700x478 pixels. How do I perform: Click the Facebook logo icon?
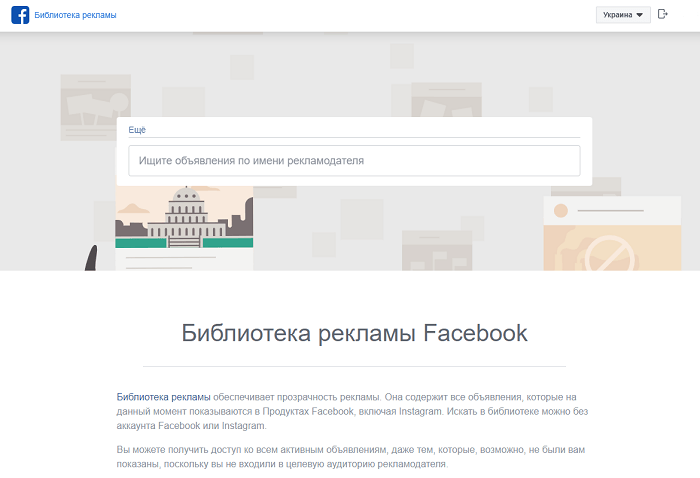[19, 15]
